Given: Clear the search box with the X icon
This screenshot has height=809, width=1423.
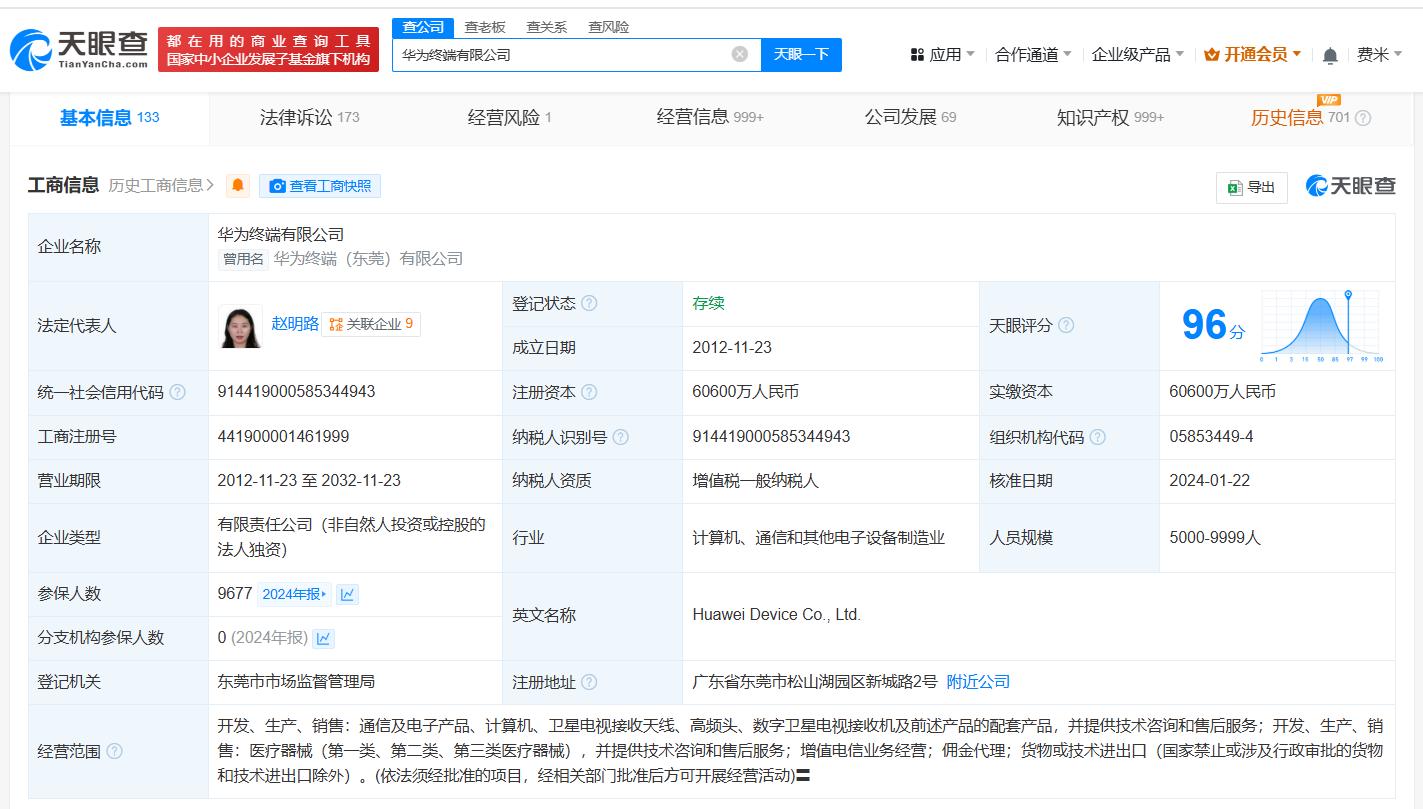Looking at the screenshot, I should pyautogui.click(x=739, y=54).
